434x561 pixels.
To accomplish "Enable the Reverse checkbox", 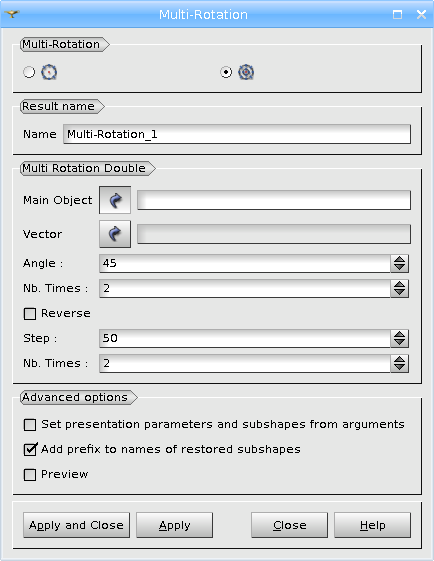I will point(30,314).
